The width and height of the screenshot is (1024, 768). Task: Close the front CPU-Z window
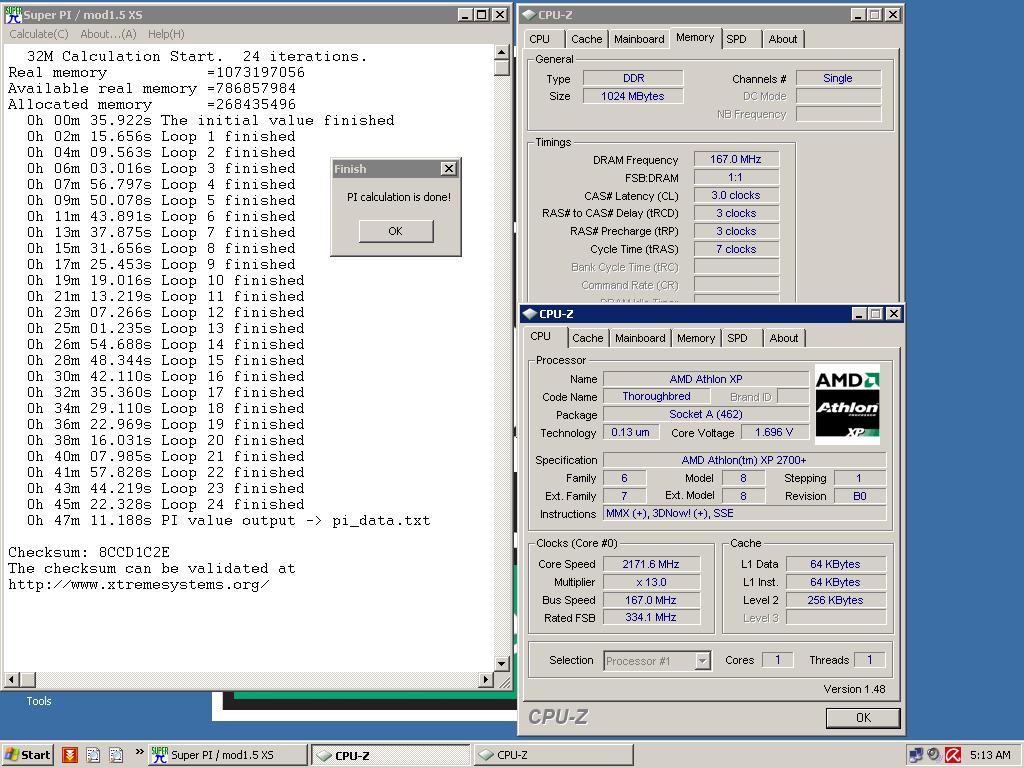(893, 313)
